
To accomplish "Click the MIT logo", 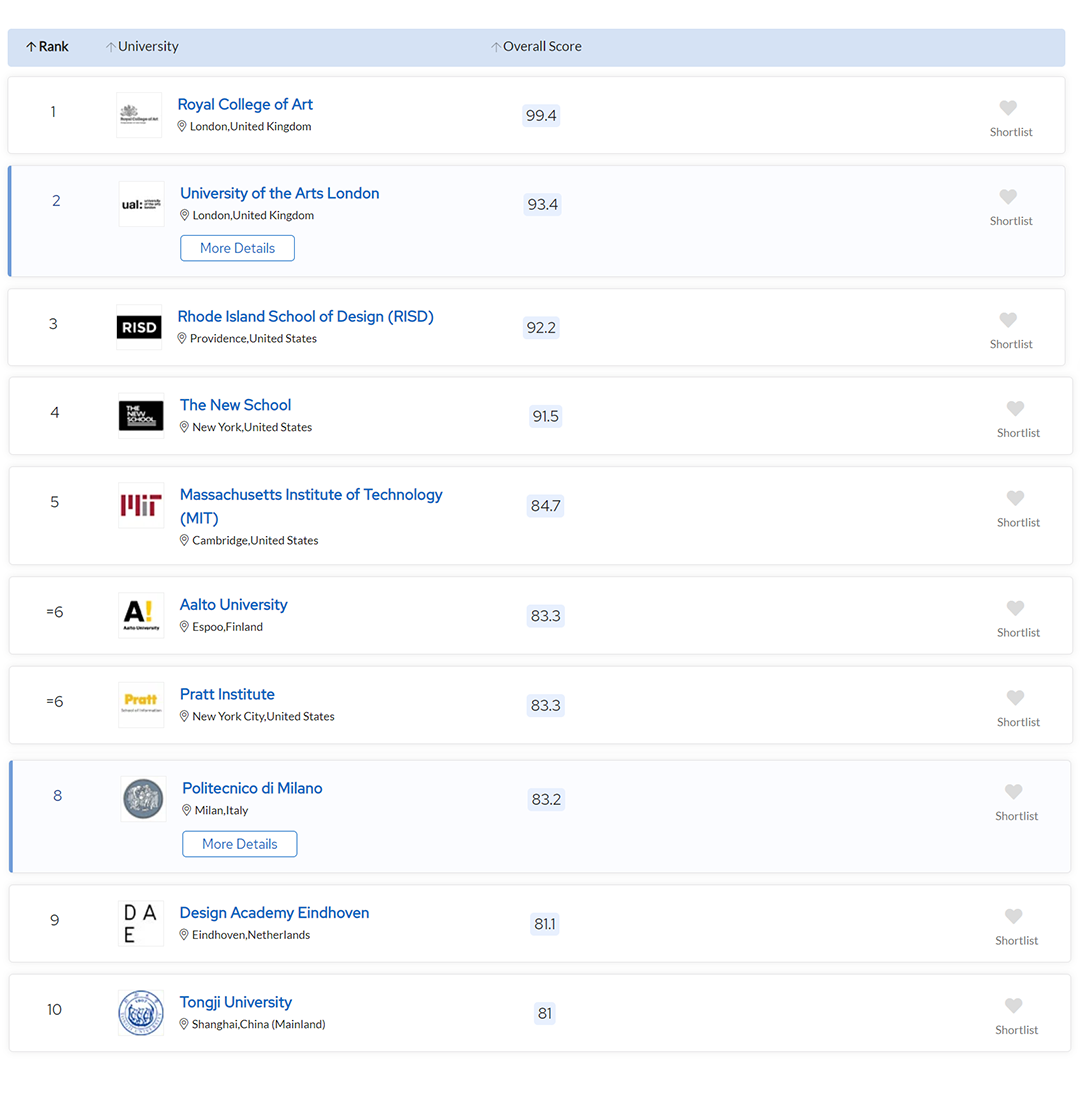I will 141,506.
